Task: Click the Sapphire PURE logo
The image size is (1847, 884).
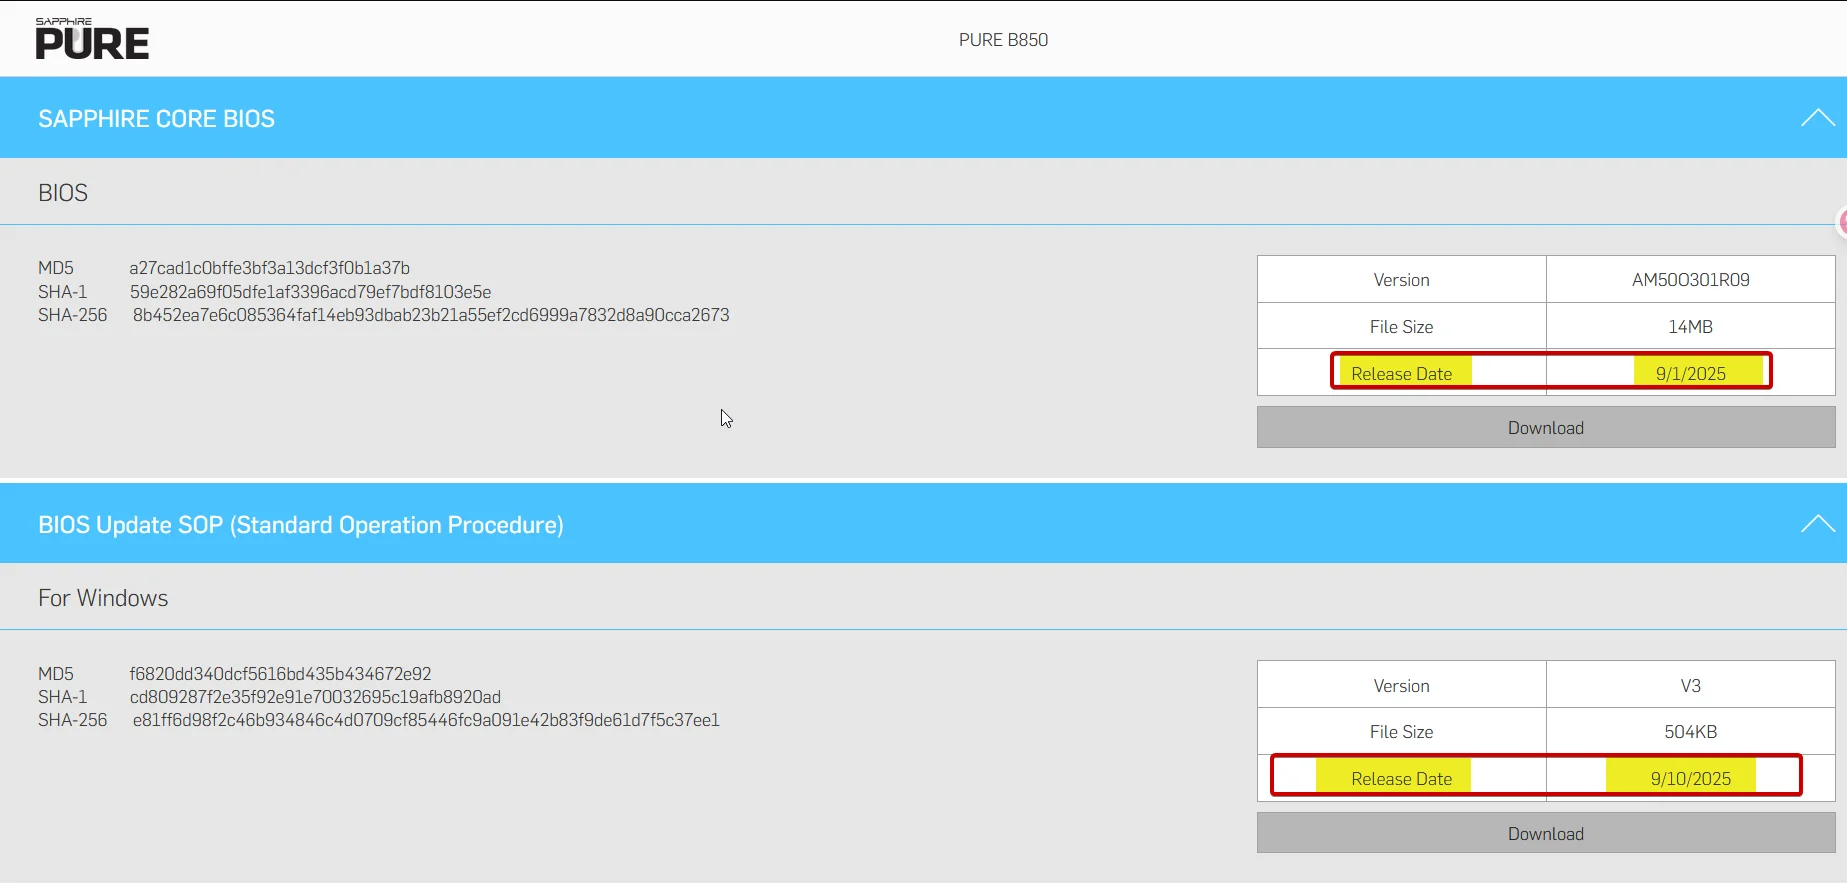Action: (92, 39)
